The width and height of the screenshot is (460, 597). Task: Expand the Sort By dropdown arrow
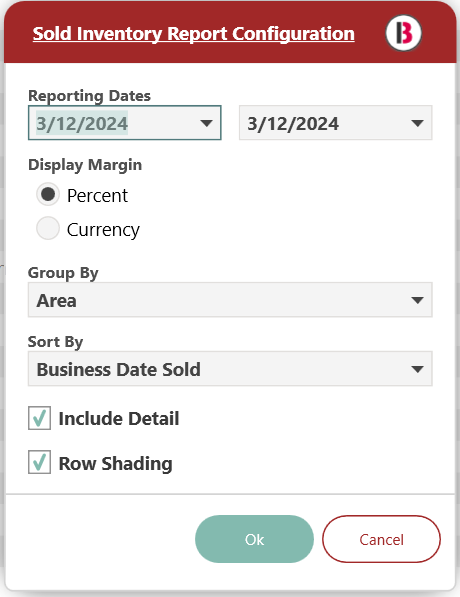(x=417, y=369)
